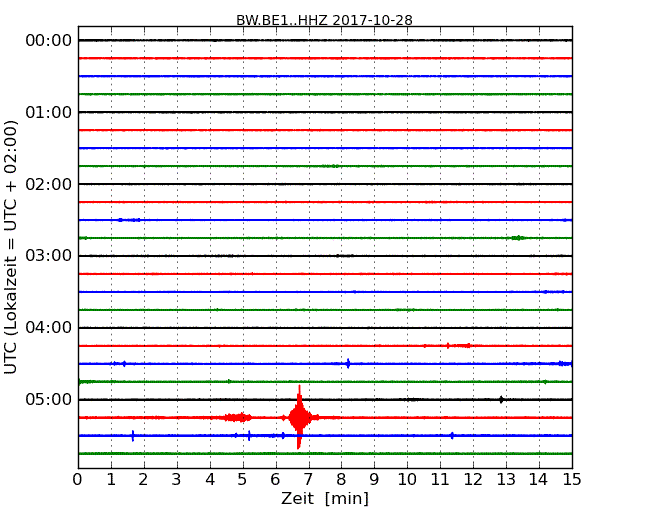Click x-axis tick label 14
The width and height of the screenshot is (650, 520).
click(x=539, y=479)
